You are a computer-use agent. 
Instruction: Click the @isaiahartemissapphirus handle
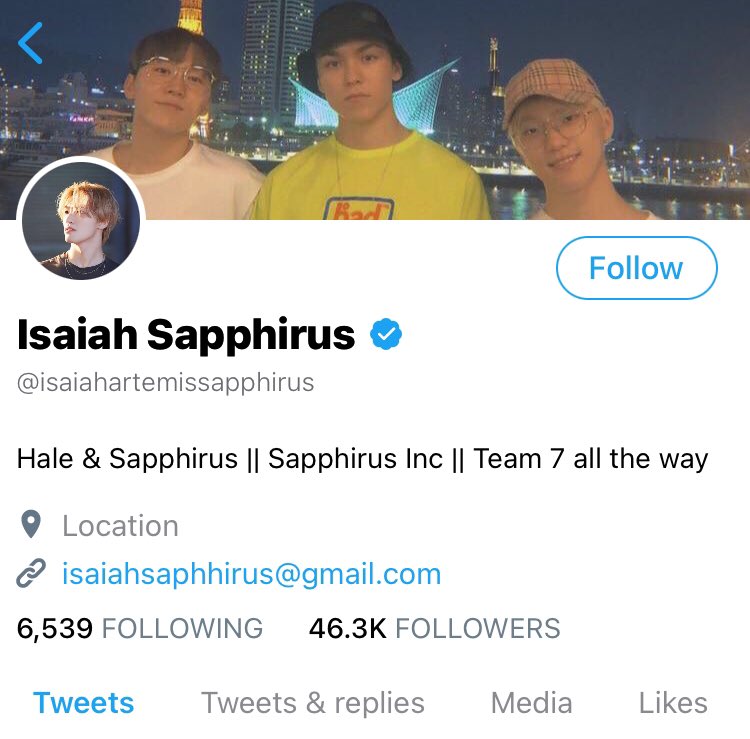point(165,383)
